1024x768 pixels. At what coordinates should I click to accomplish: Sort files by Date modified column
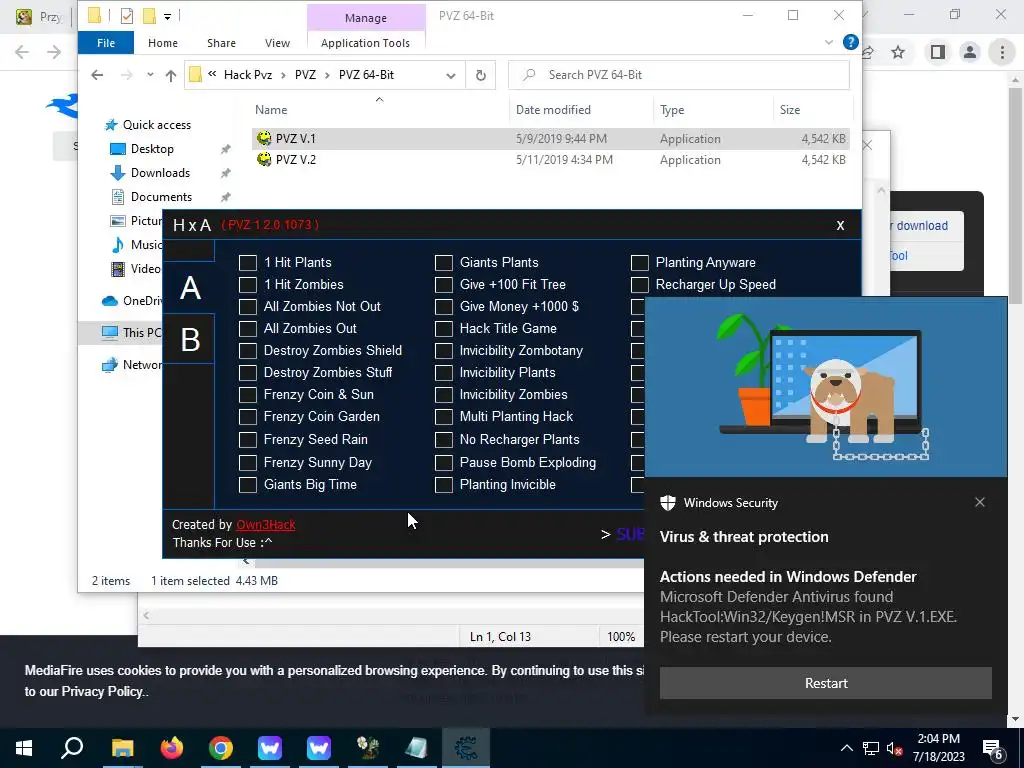click(553, 110)
